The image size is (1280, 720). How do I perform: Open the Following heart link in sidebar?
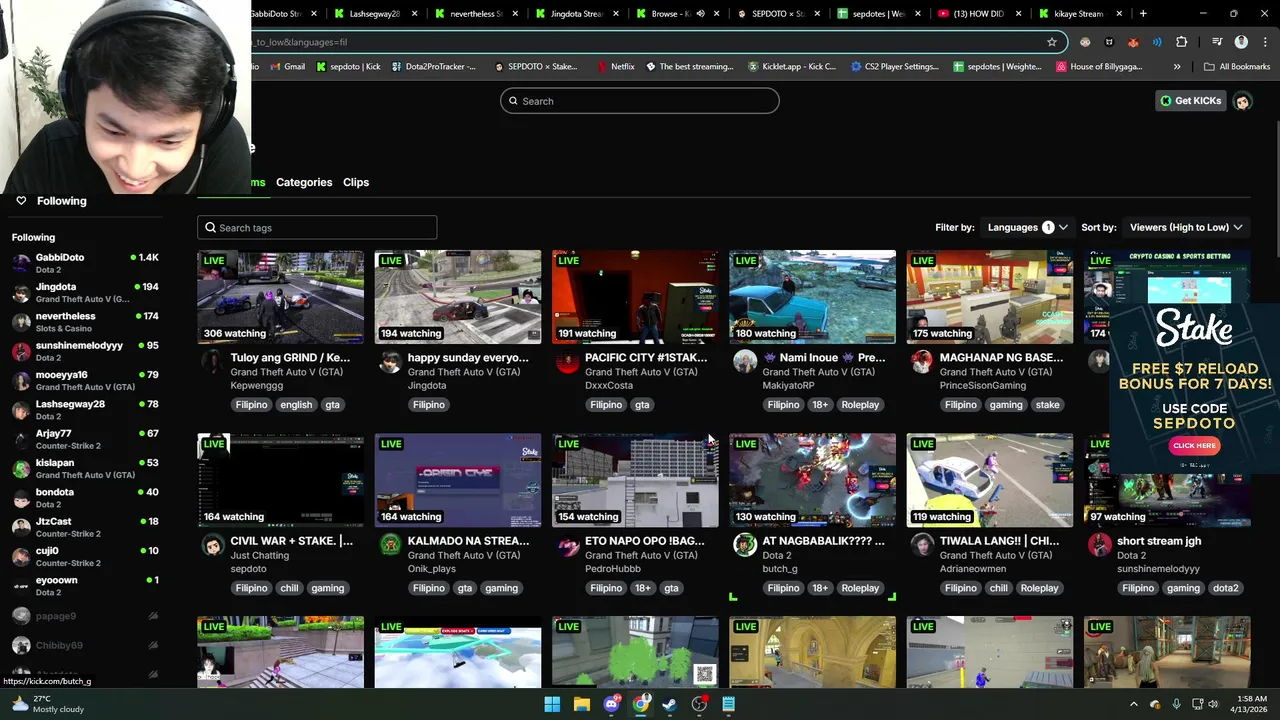(51, 201)
